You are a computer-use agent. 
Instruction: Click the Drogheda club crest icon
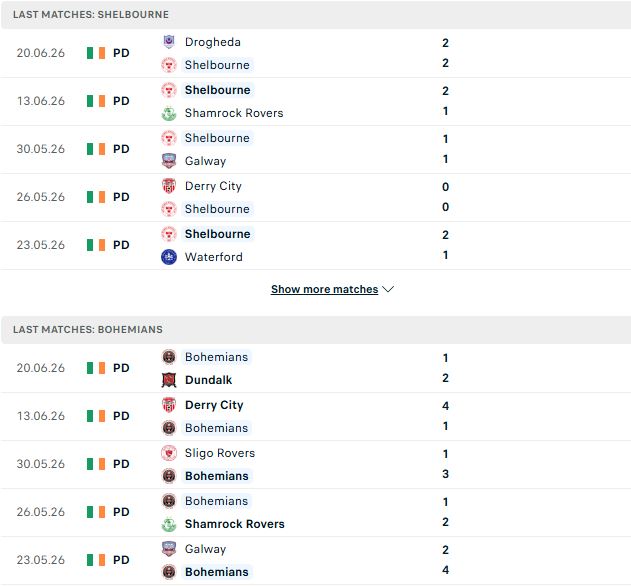click(x=169, y=42)
